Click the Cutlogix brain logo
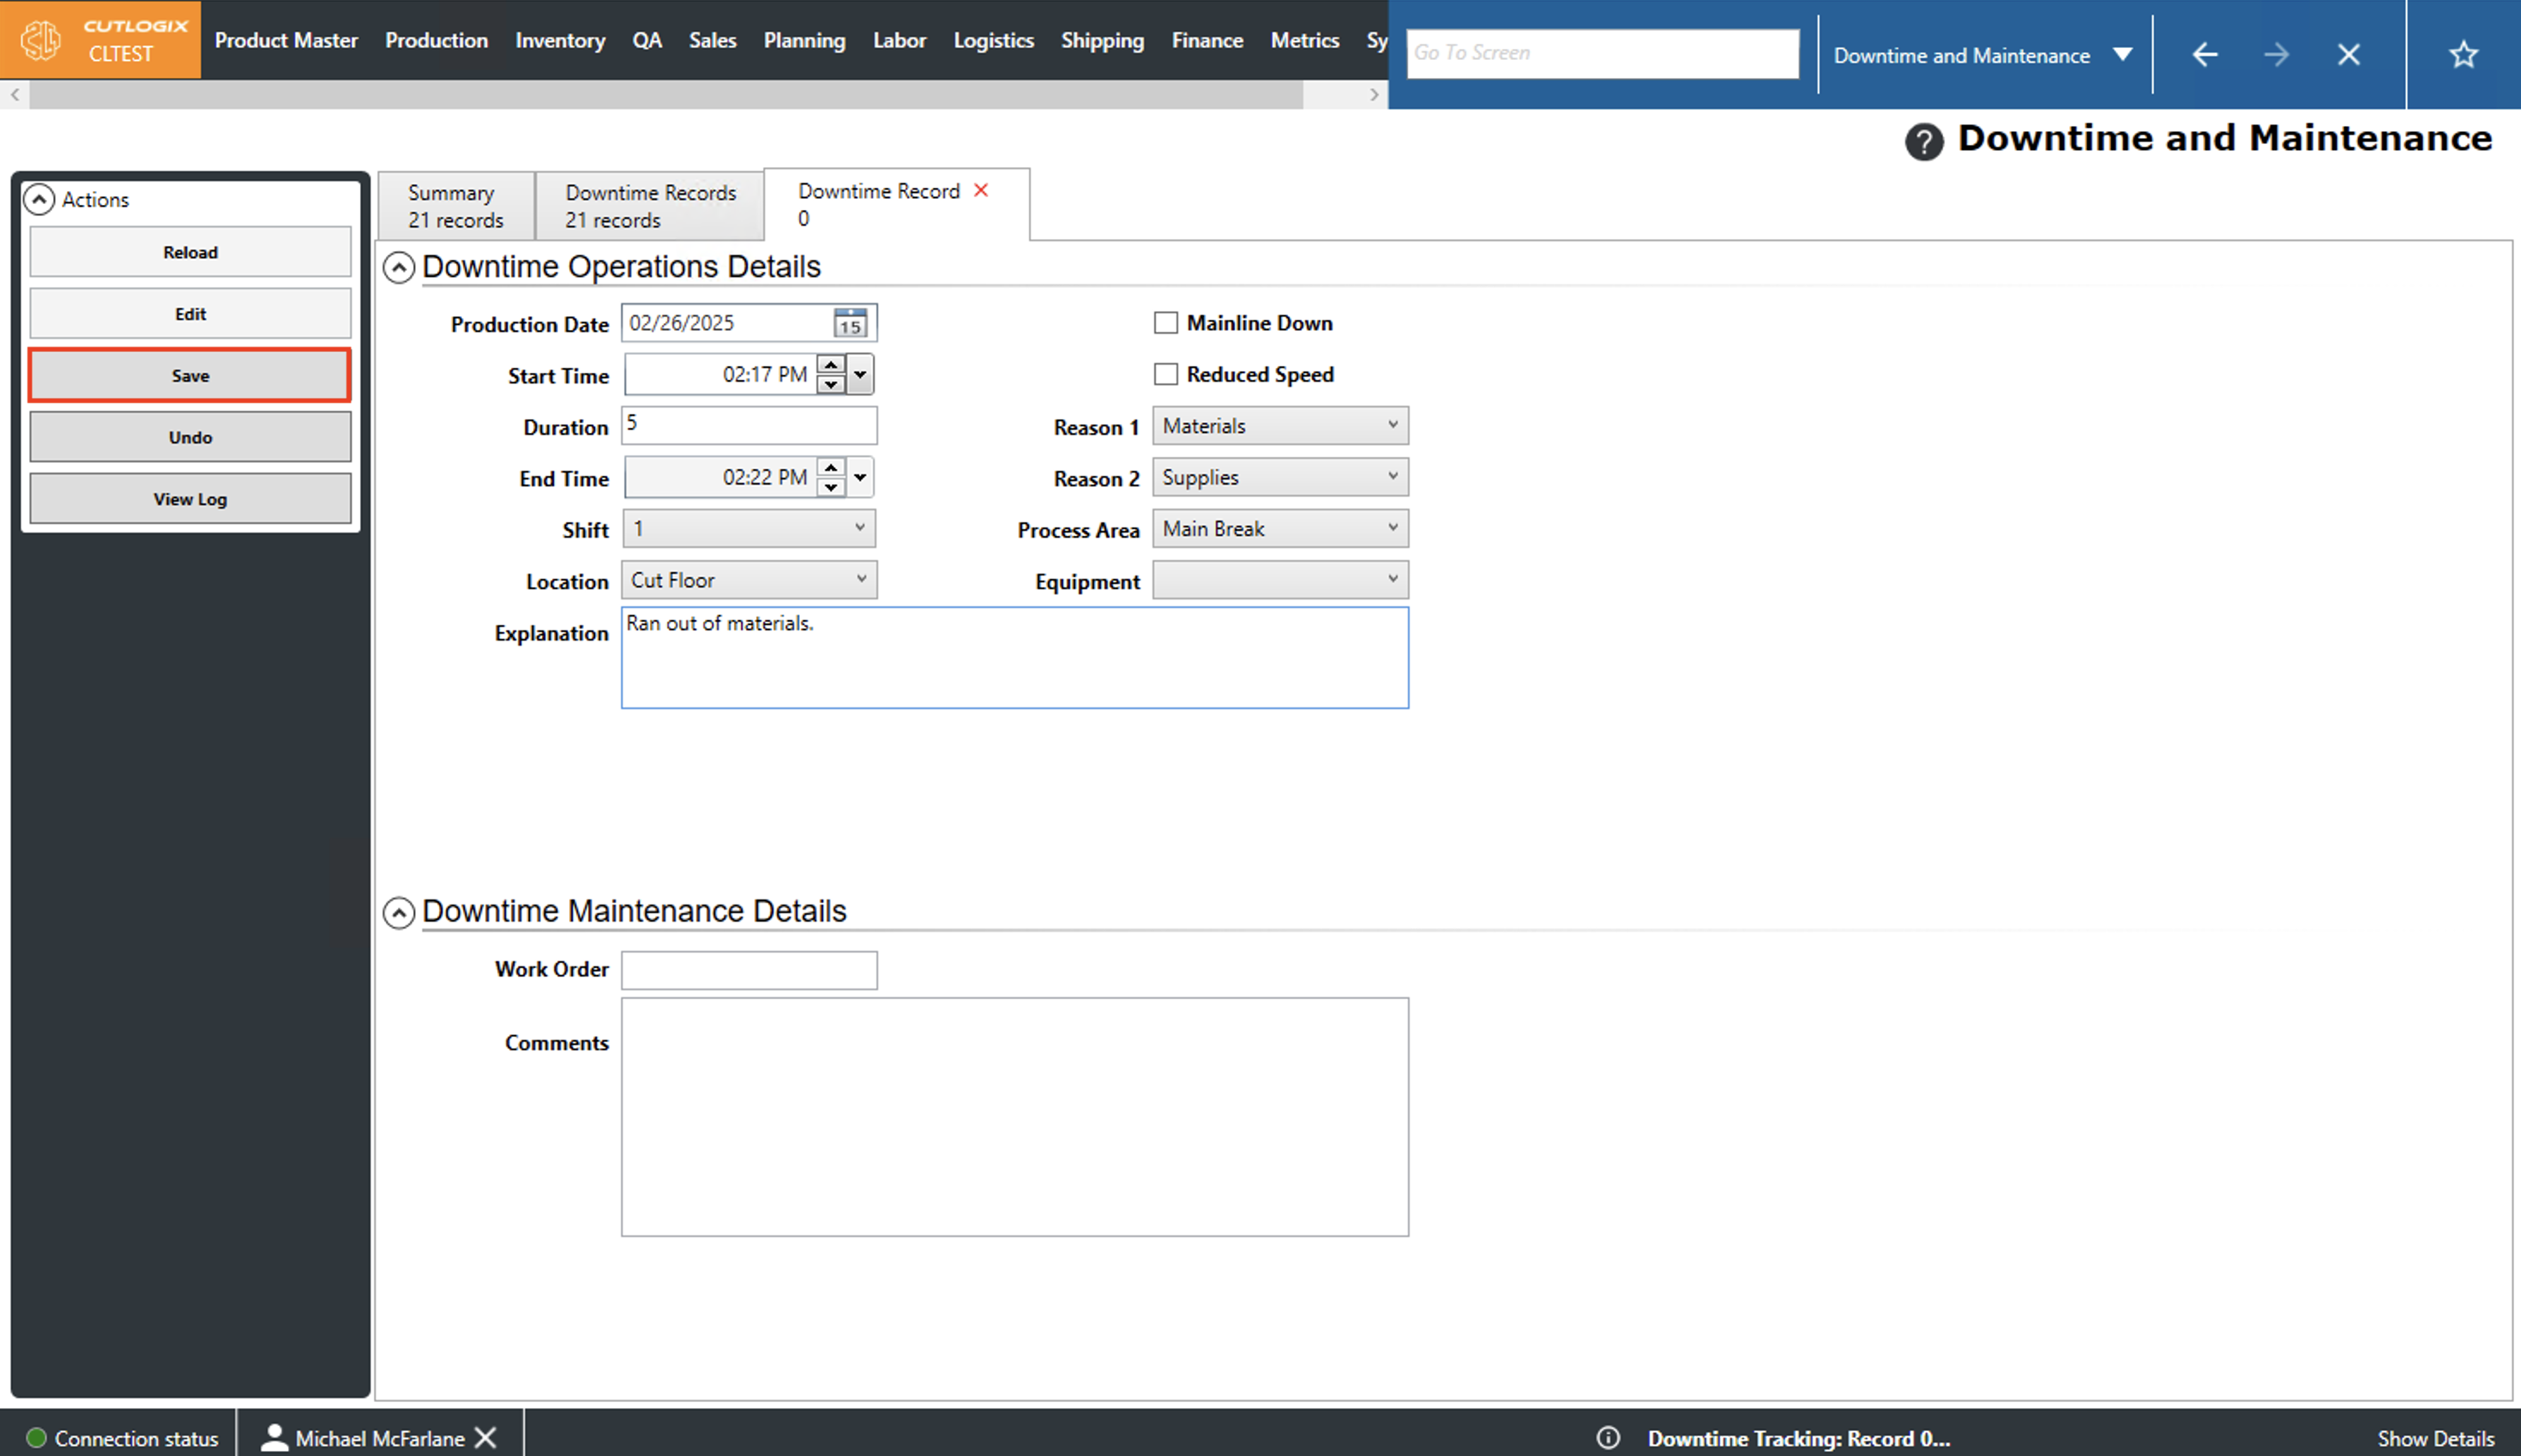This screenshot has width=2521, height=1456. point(41,40)
